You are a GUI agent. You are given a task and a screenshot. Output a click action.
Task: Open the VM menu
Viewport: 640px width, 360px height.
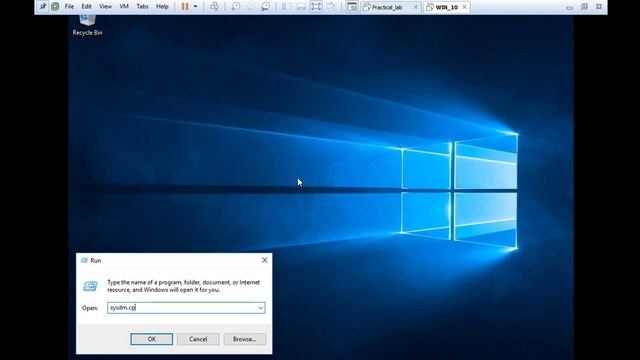click(124, 7)
